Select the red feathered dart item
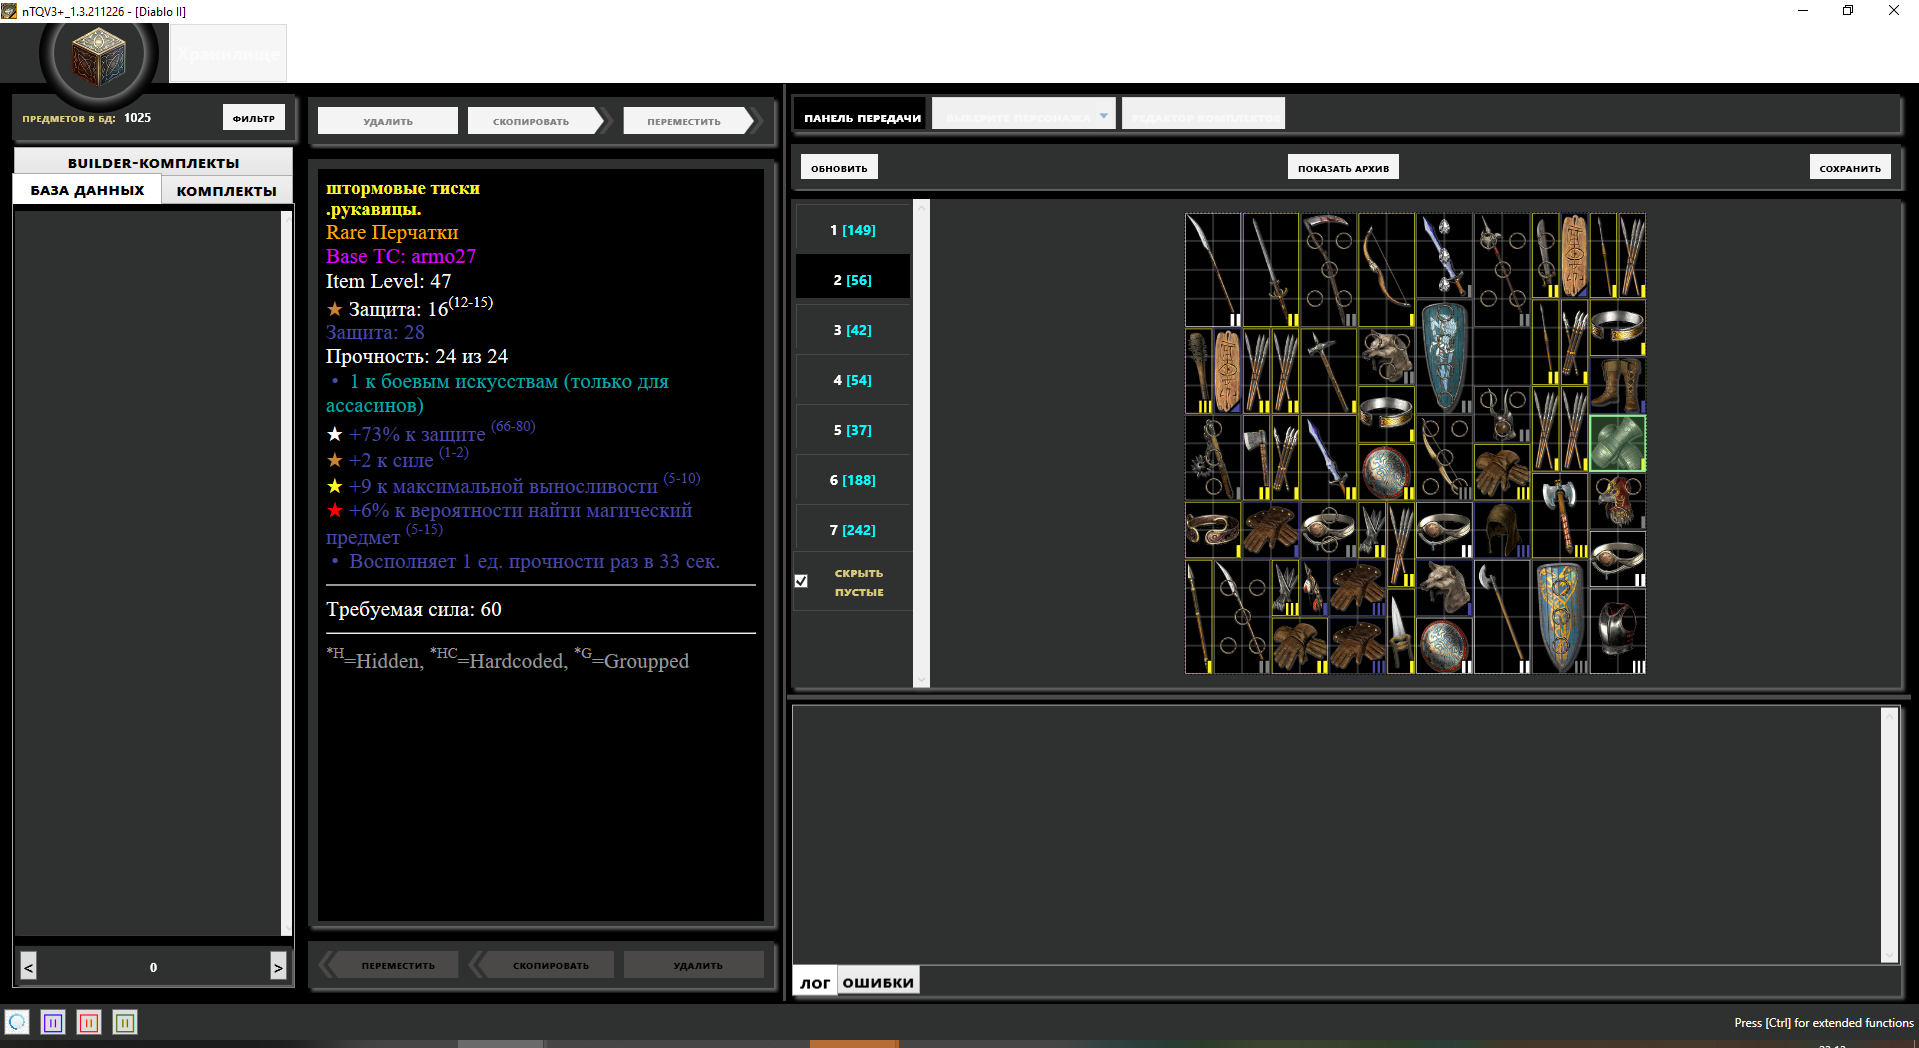The image size is (1919, 1048). pos(1314,588)
